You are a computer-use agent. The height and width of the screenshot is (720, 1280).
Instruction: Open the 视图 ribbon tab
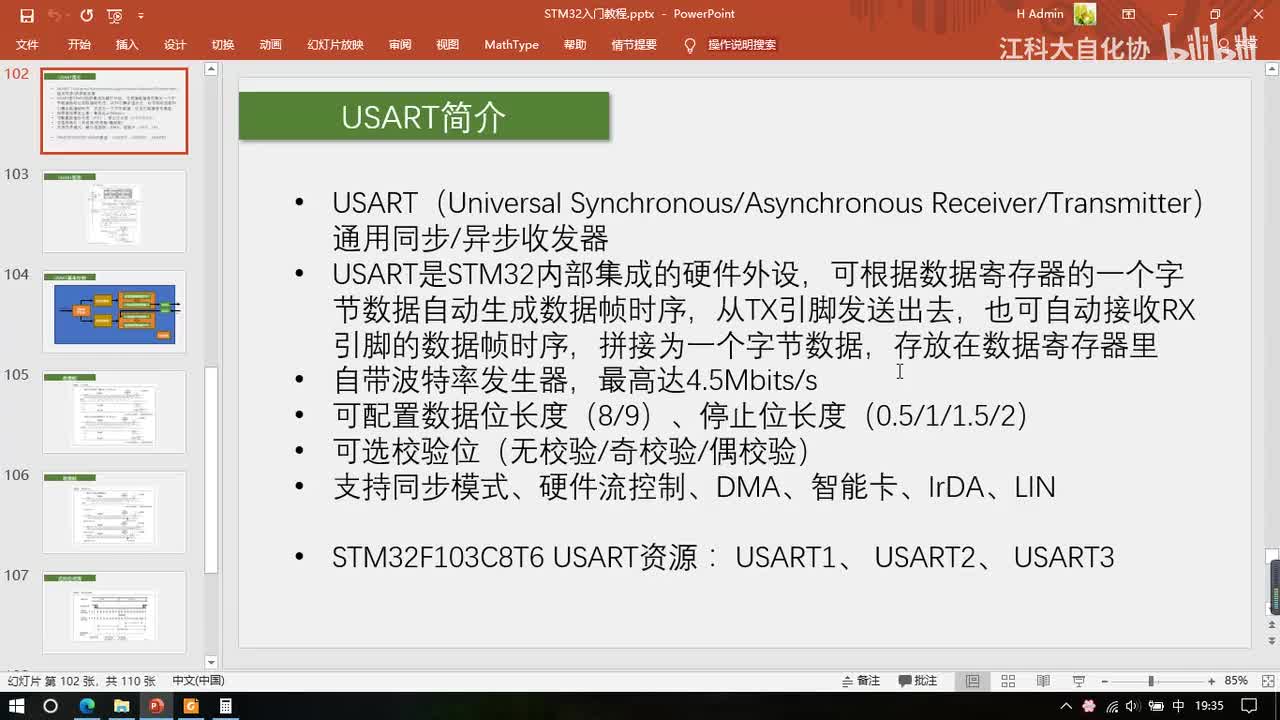click(x=447, y=45)
